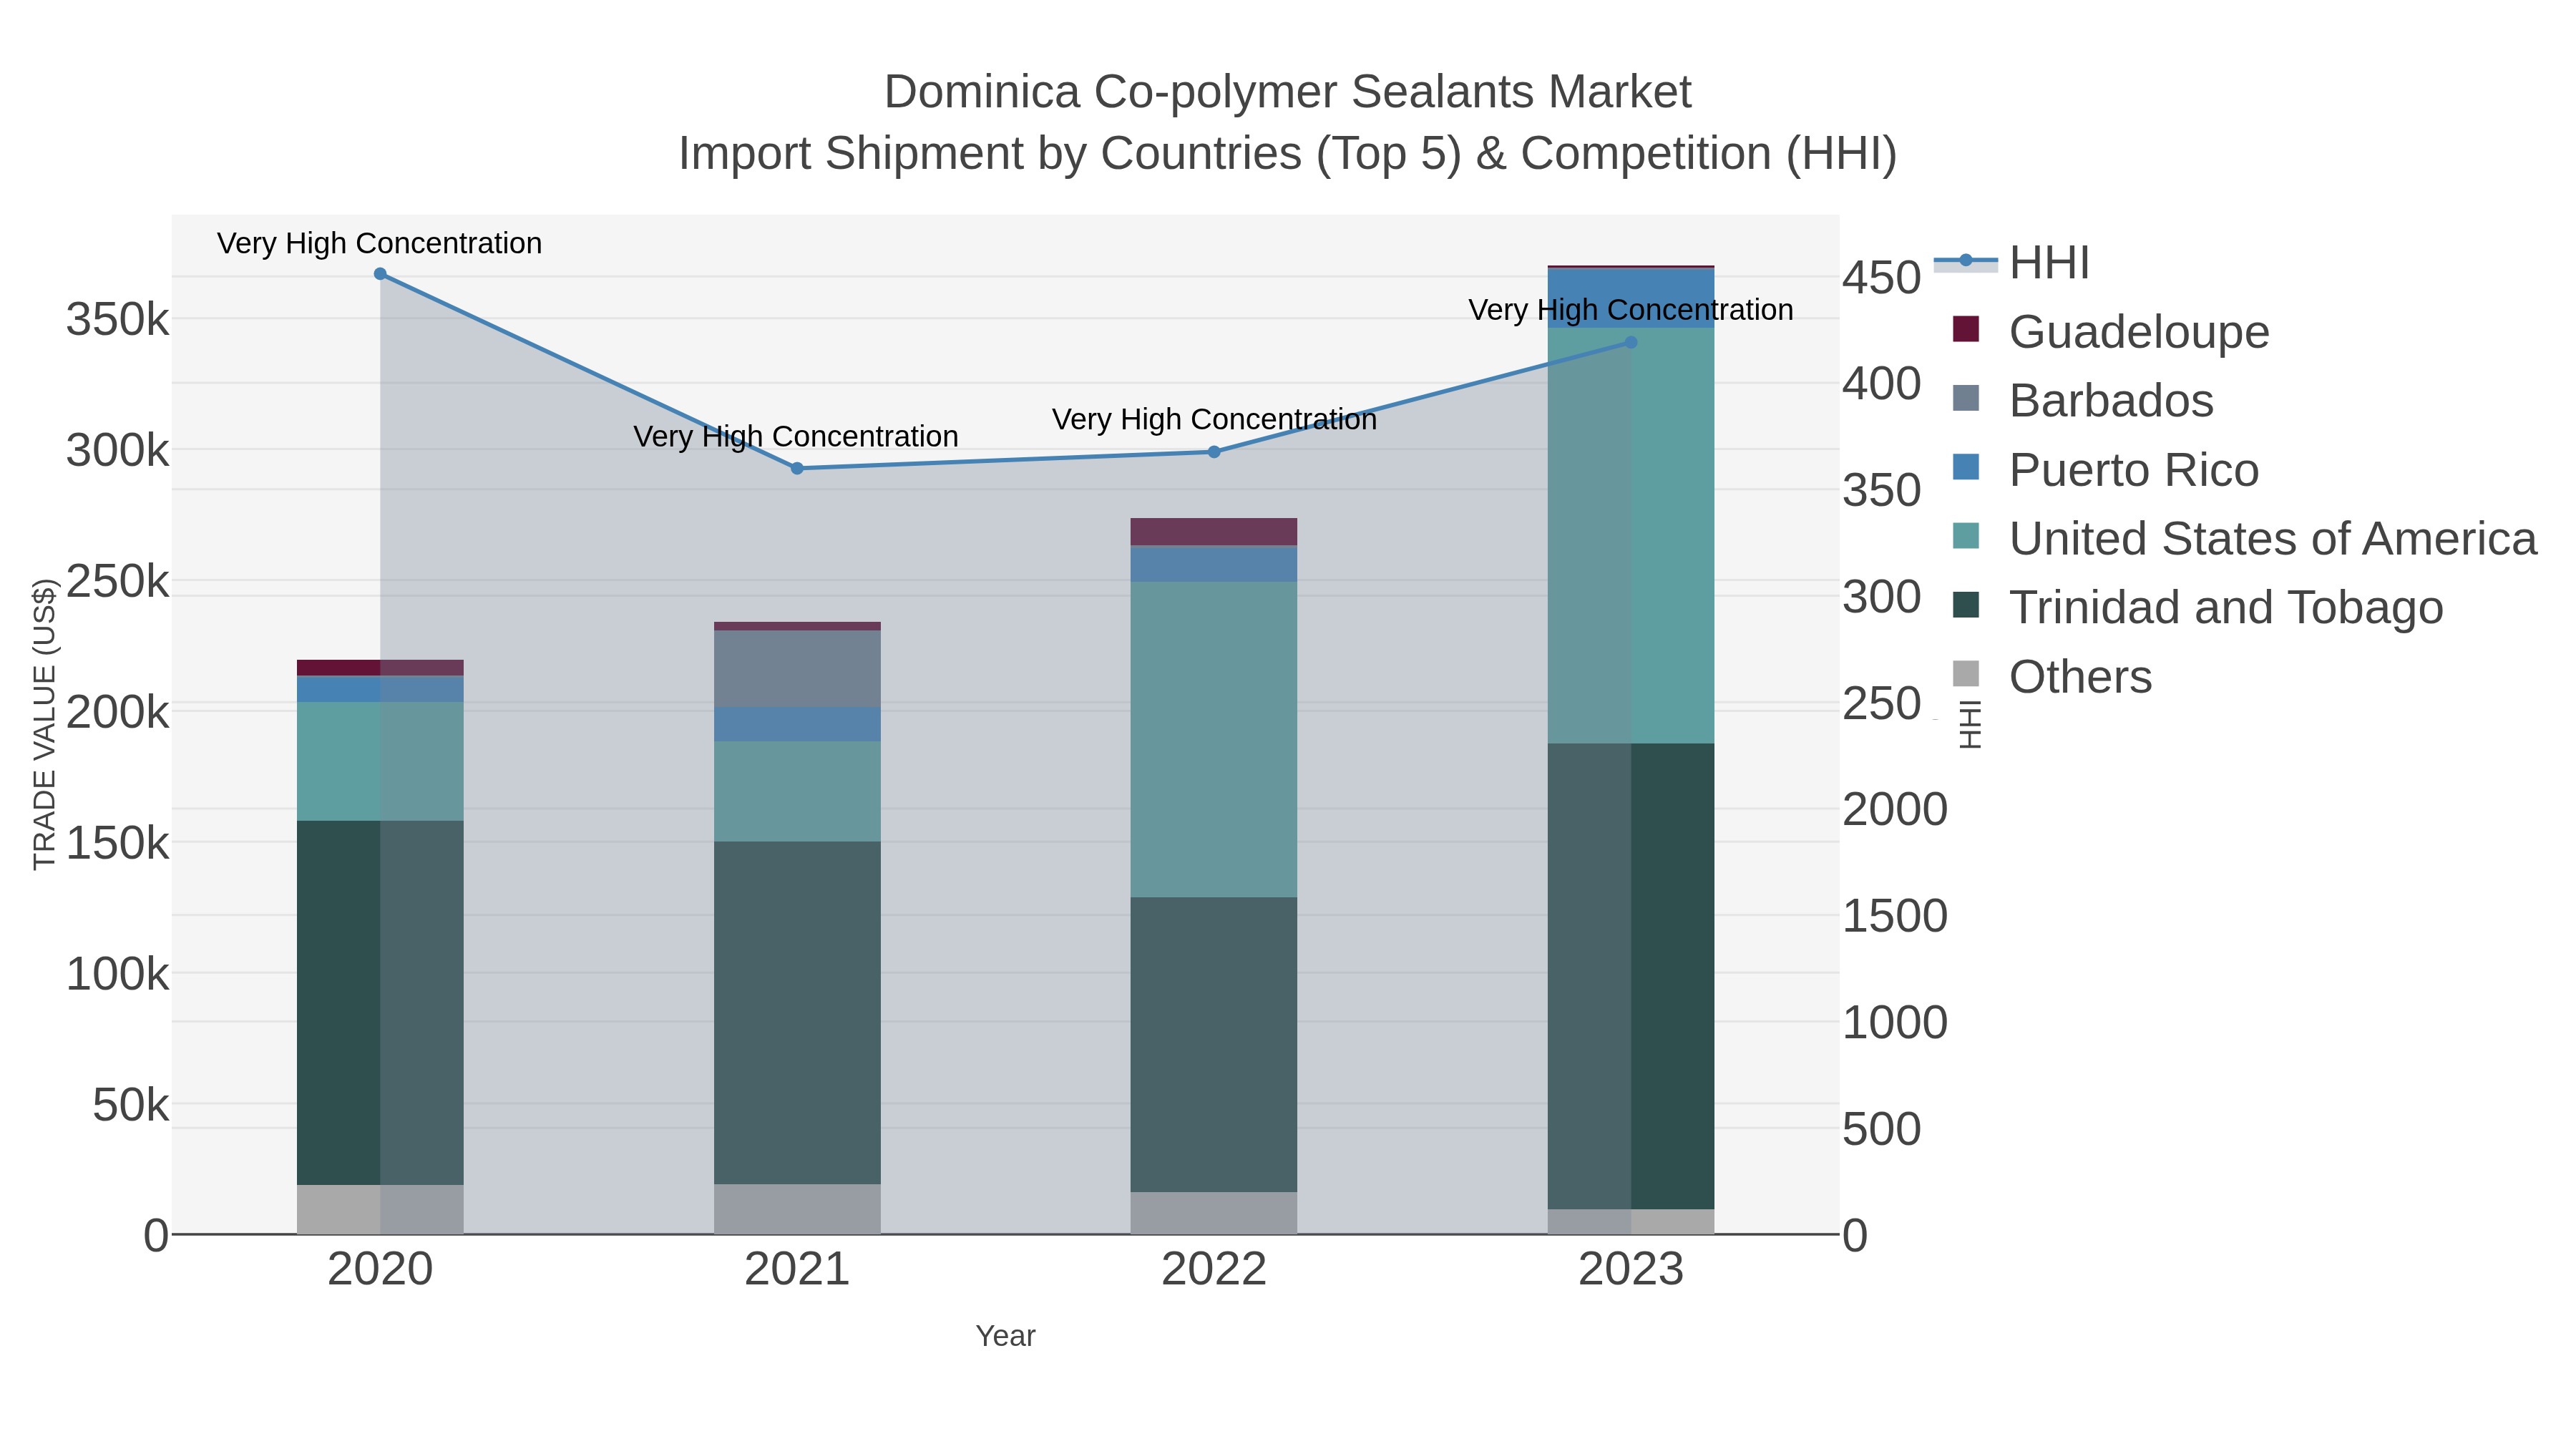Image resolution: width=2576 pixels, height=1449 pixels.
Task: Click the 2000 tick on HHI axis
Action: (1895, 809)
